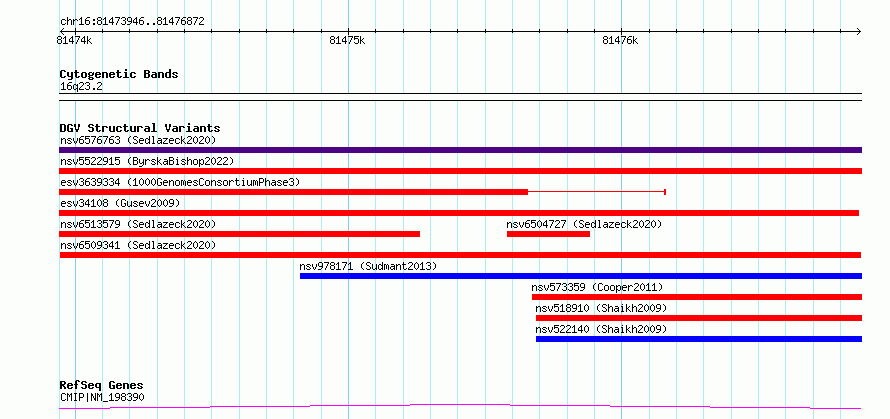The image size is (890, 419).
Task: Click the nsv6513579 red variant bar
Action: (x=240, y=234)
